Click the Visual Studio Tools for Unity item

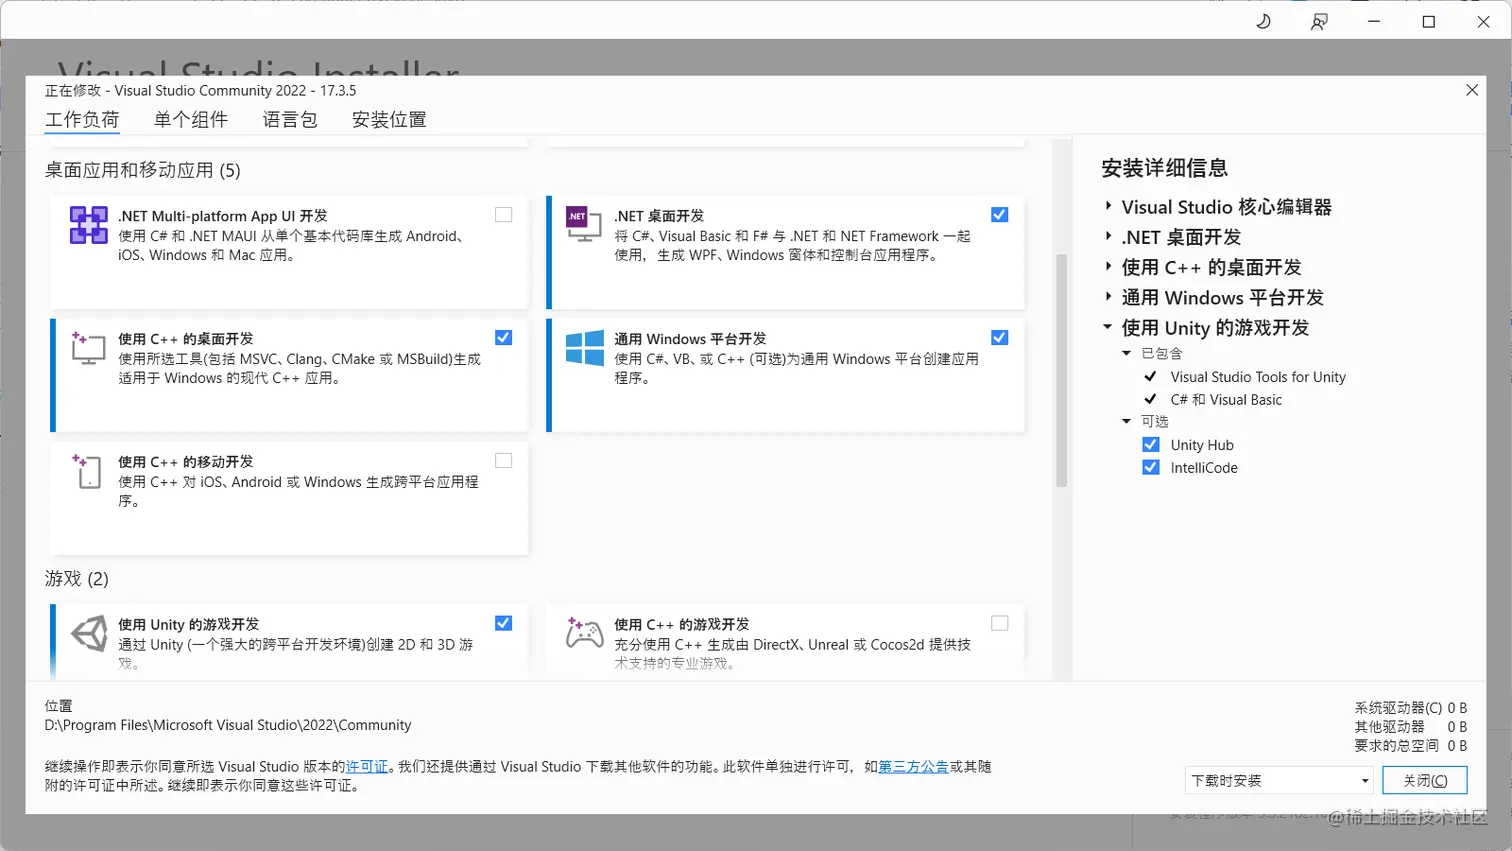point(1258,377)
